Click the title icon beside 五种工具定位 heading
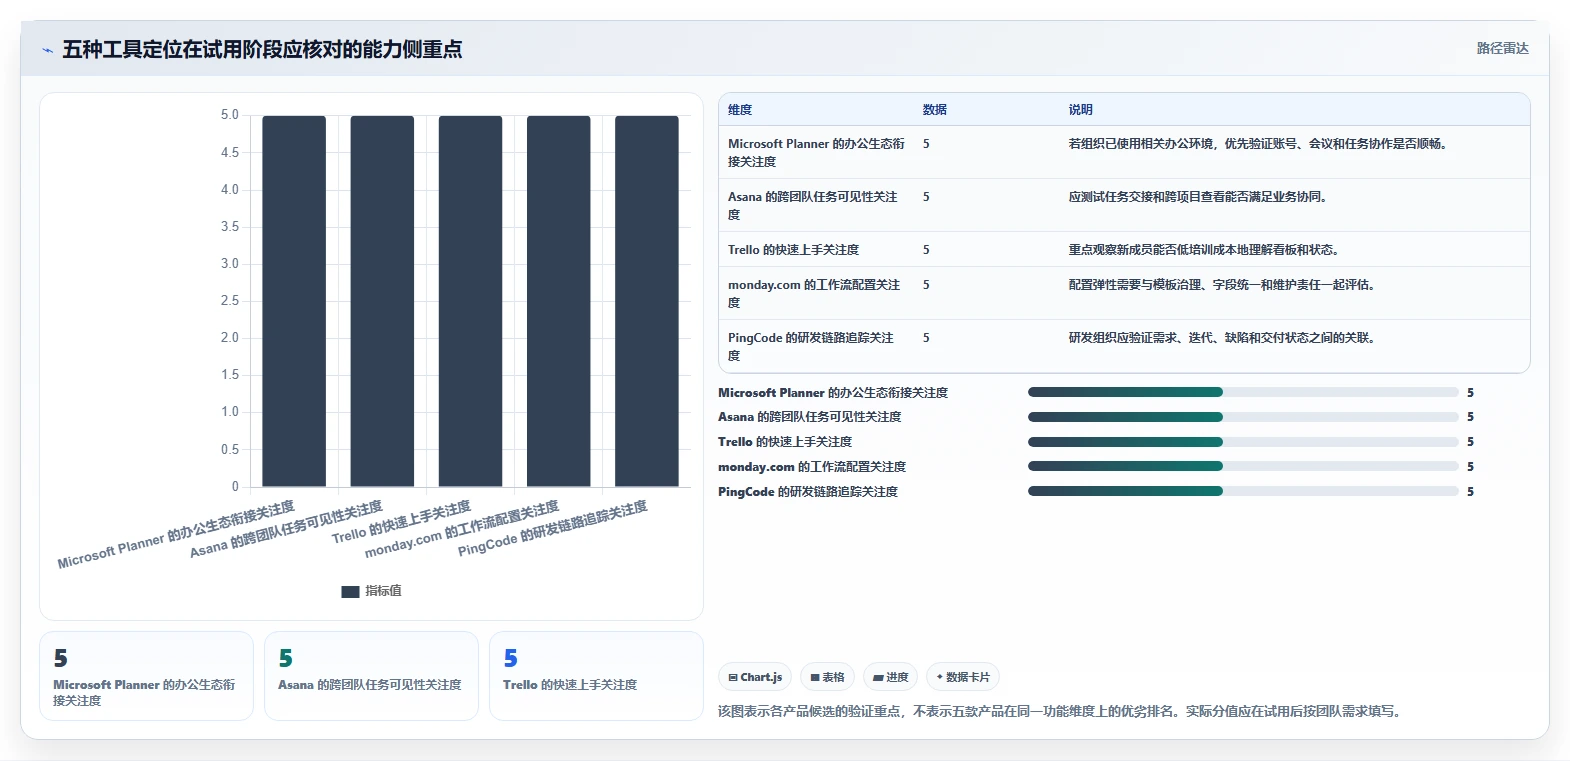This screenshot has height=761, width=1570. coord(47,50)
